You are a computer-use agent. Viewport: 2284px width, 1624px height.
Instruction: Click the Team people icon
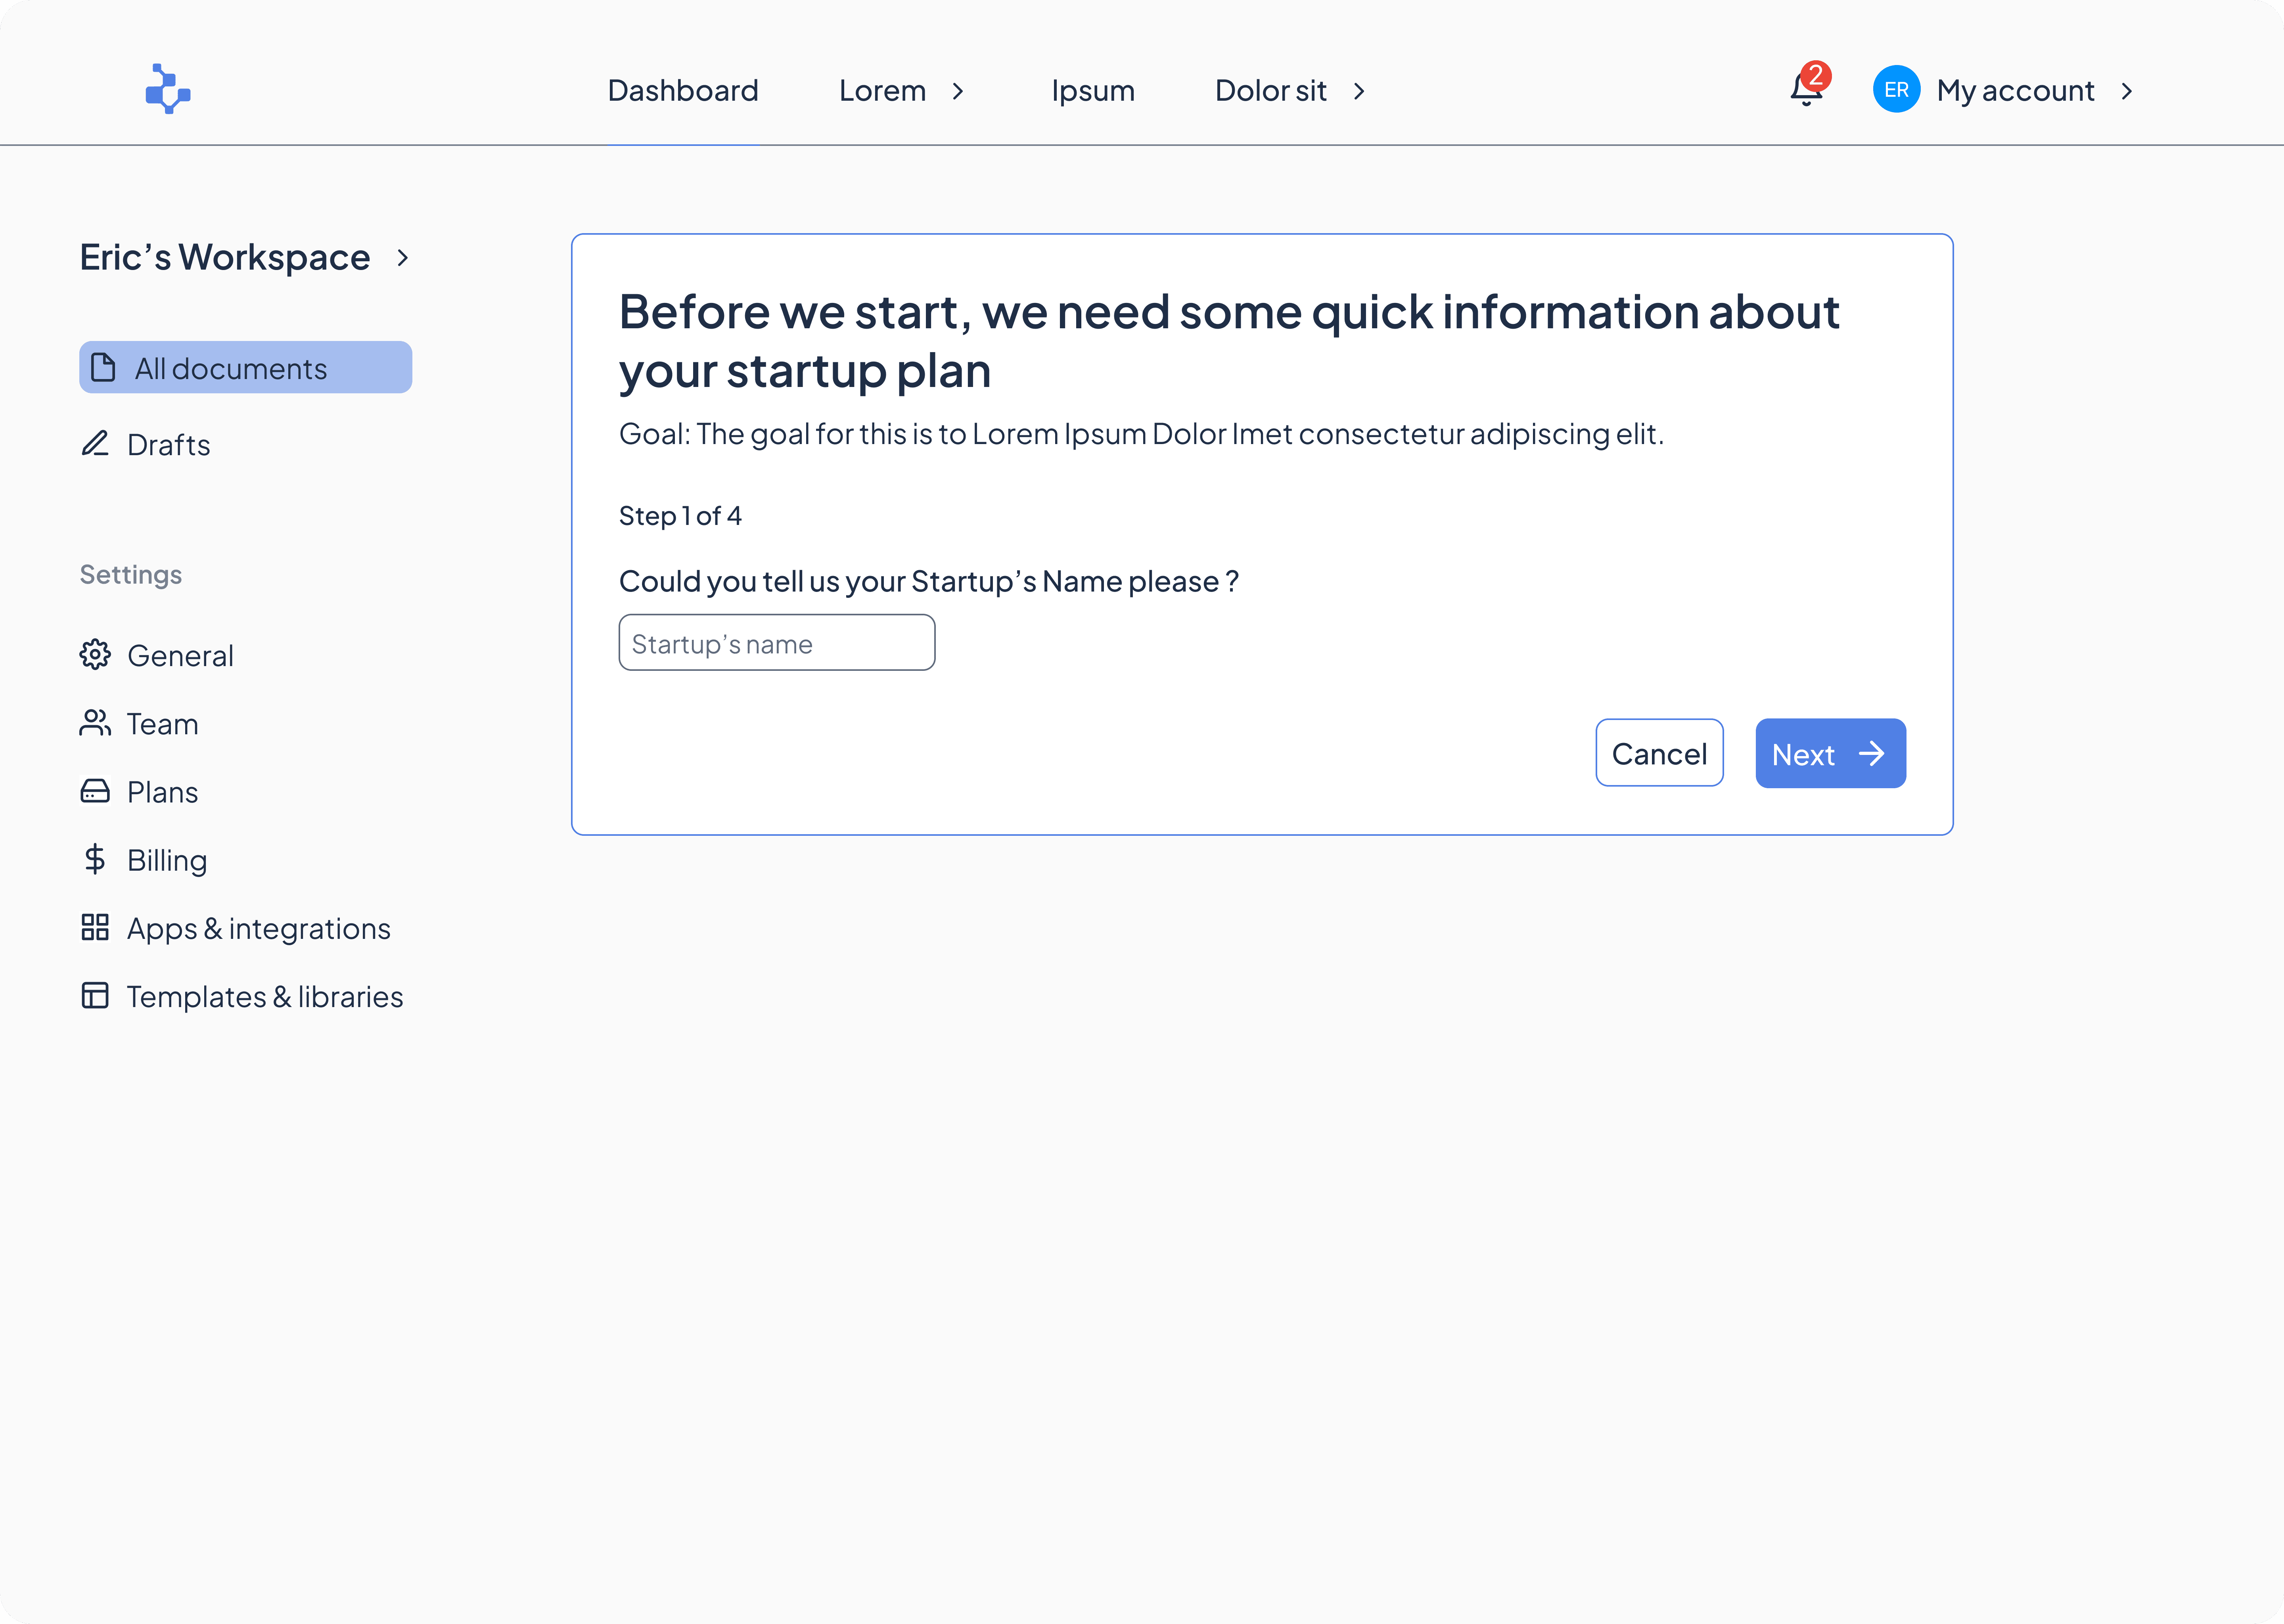point(95,723)
